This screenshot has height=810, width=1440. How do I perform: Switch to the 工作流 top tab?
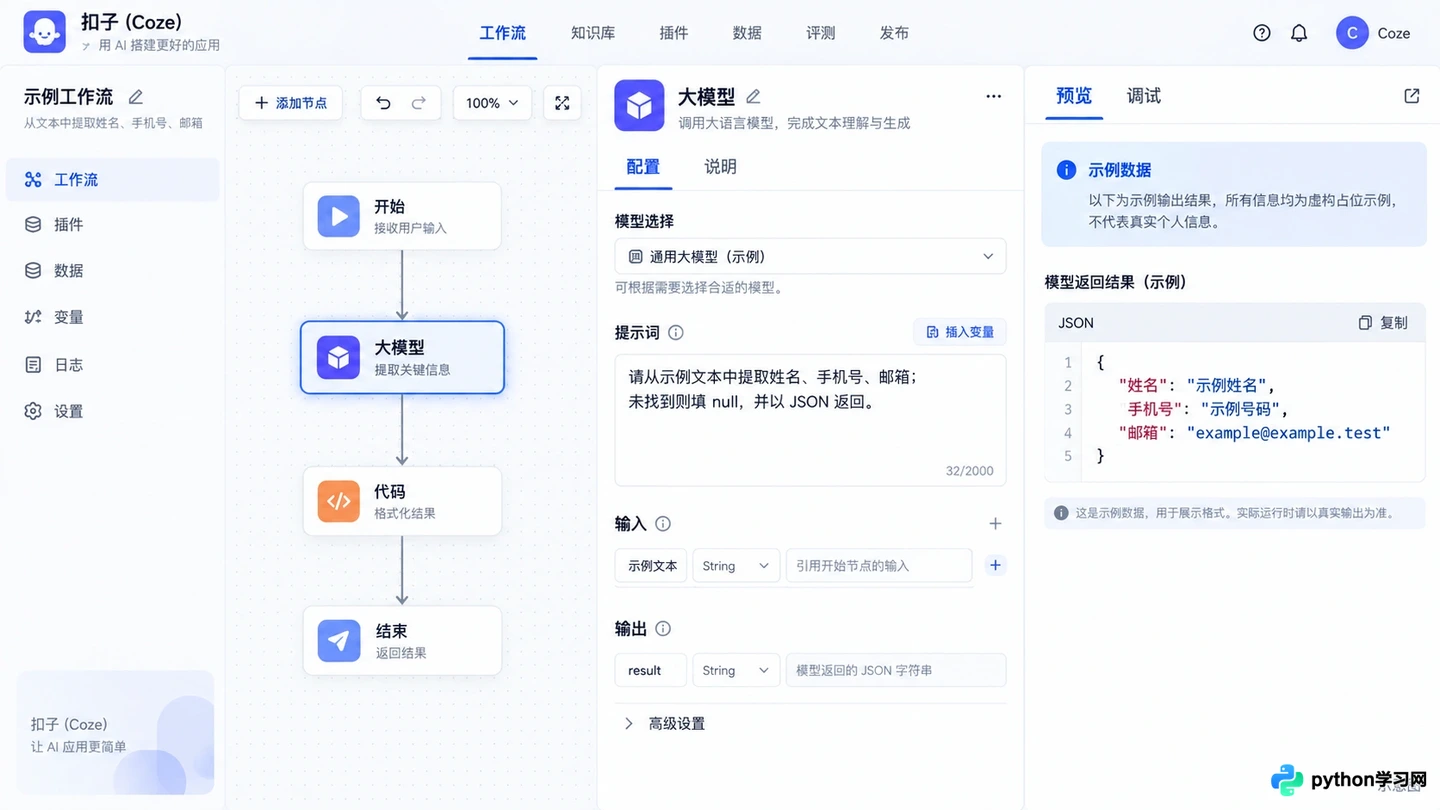coord(502,33)
